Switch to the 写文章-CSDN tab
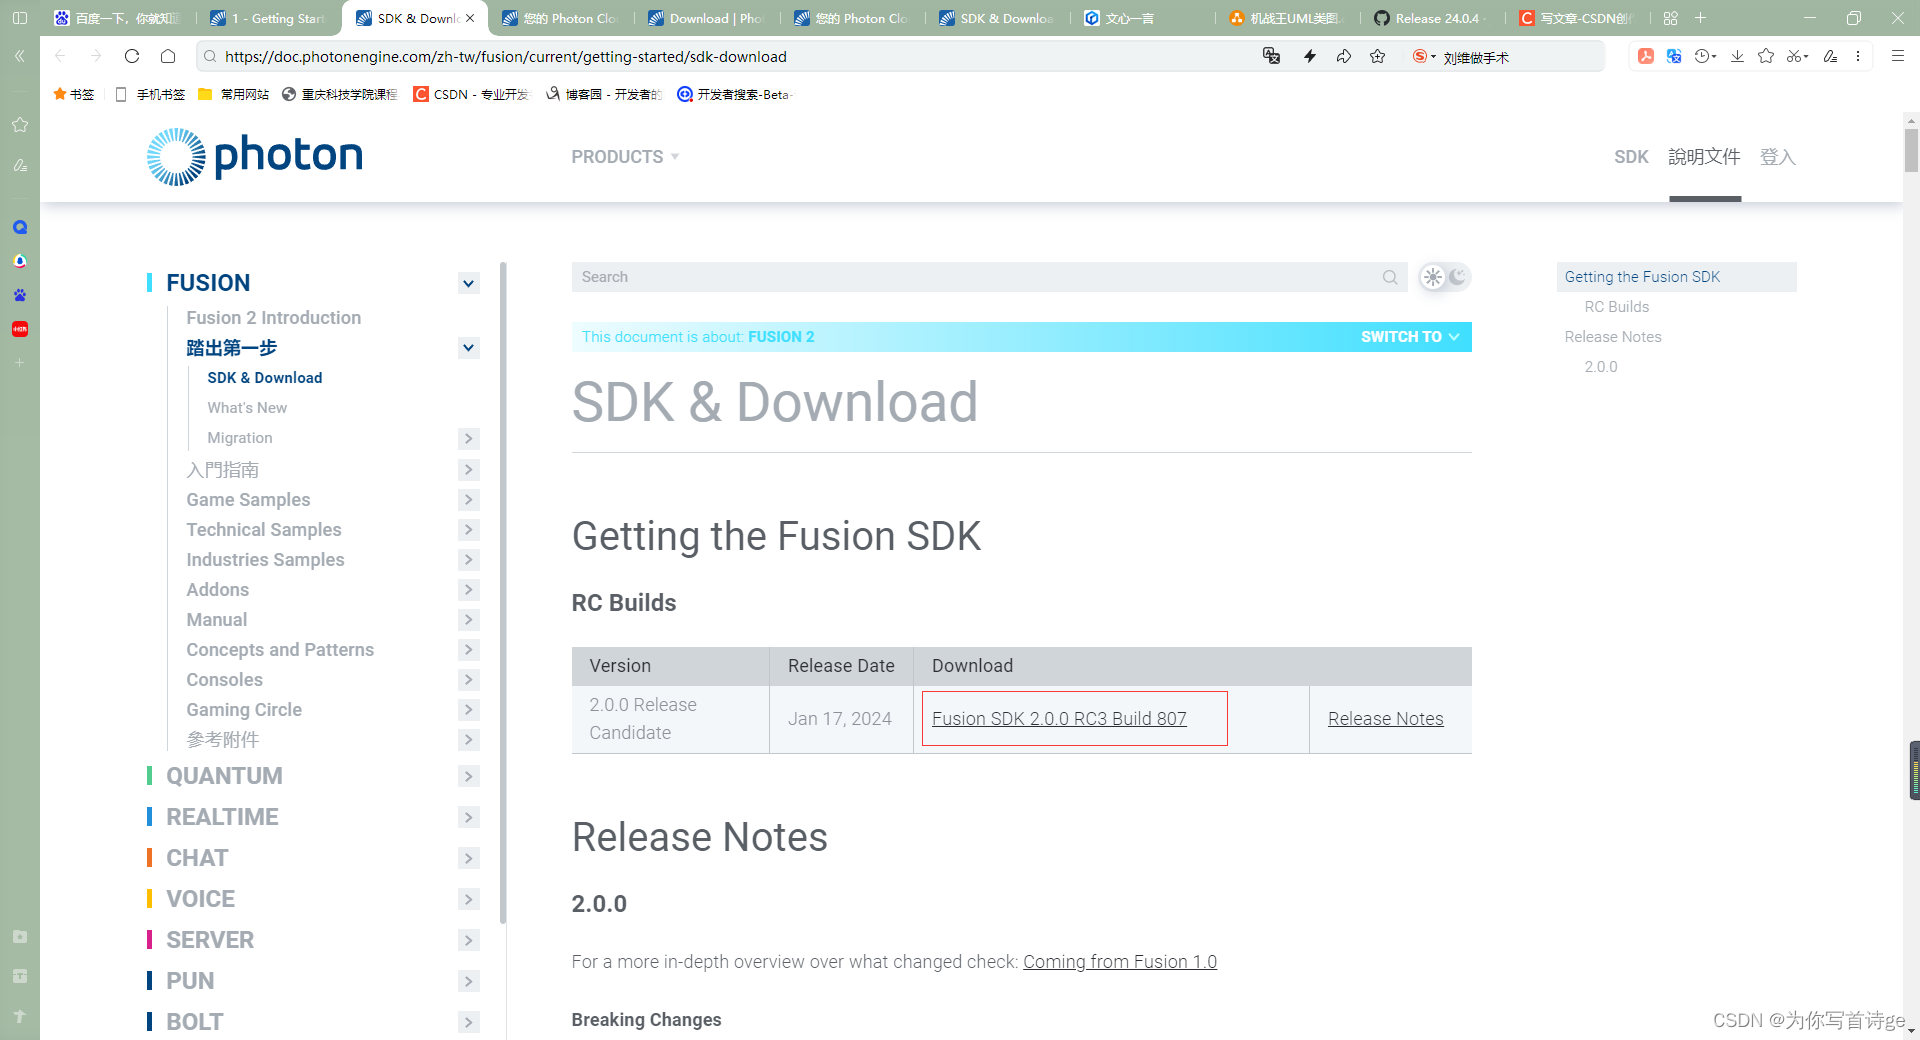1920x1040 pixels. click(x=1576, y=18)
